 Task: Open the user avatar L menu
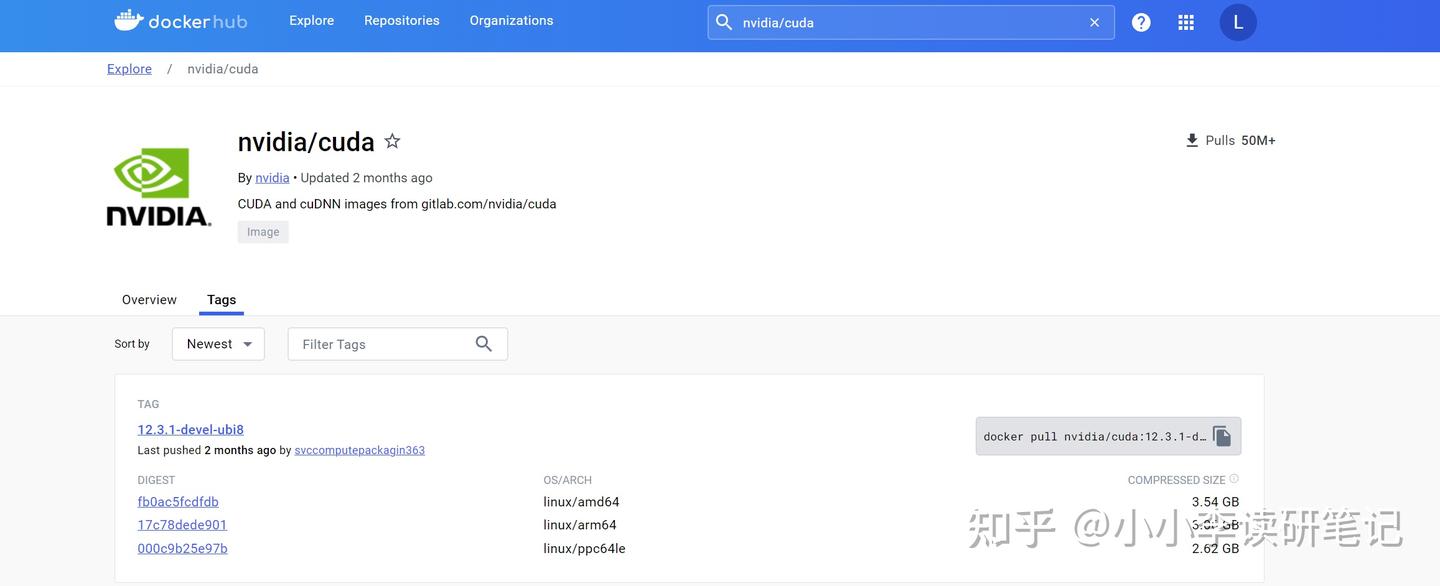(1238, 22)
